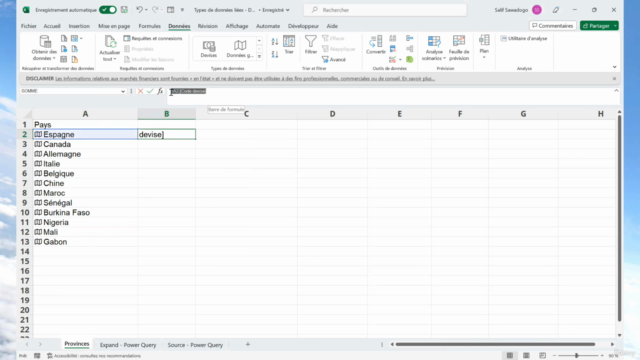Click the user account avatar
Viewport: 640px width, 360px height.
click(x=537, y=10)
